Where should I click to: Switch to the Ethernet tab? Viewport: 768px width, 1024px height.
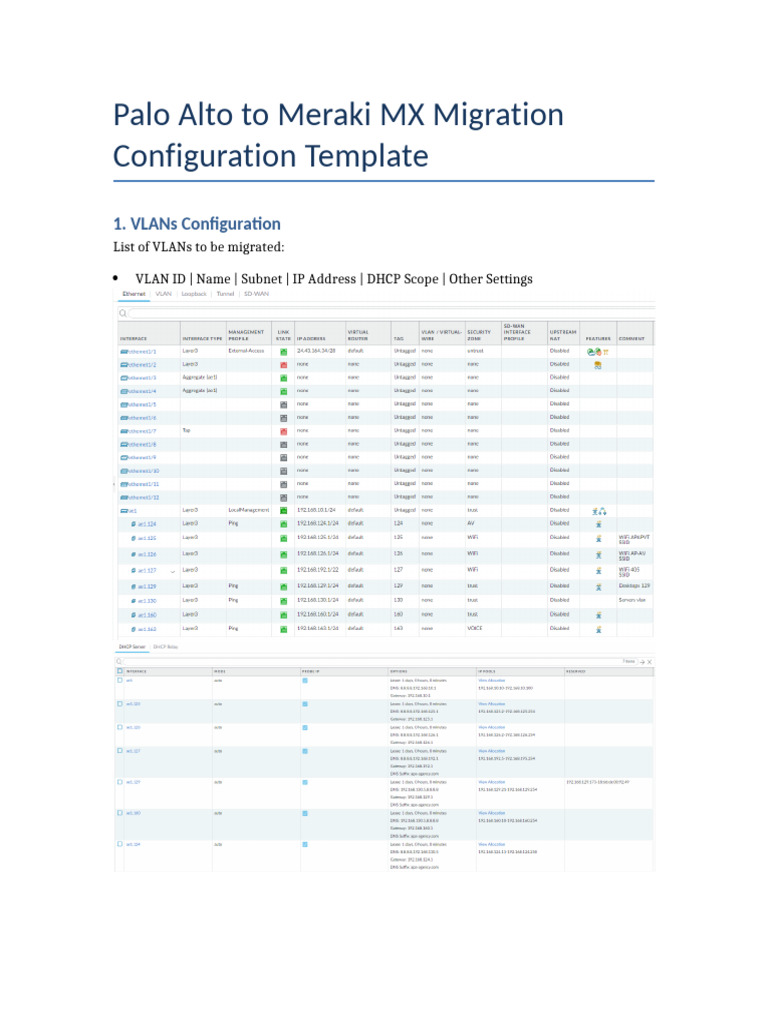pyautogui.click(x=134, y=294)
